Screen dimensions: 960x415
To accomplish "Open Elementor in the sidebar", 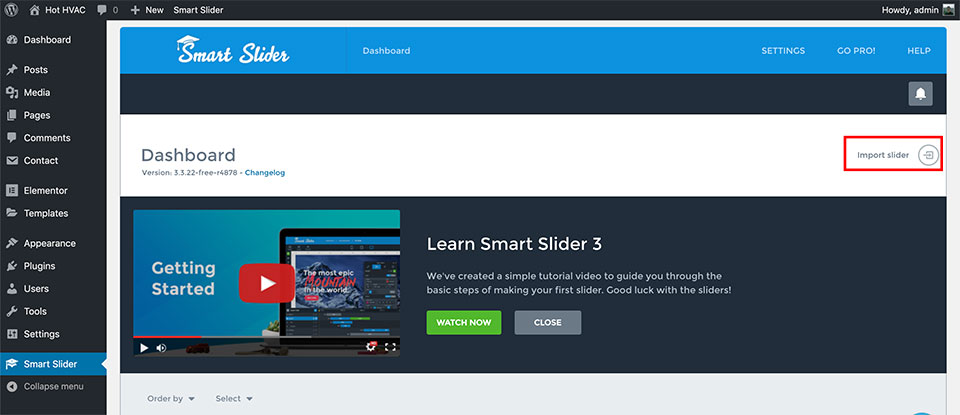I will click(x=45, y=190).
